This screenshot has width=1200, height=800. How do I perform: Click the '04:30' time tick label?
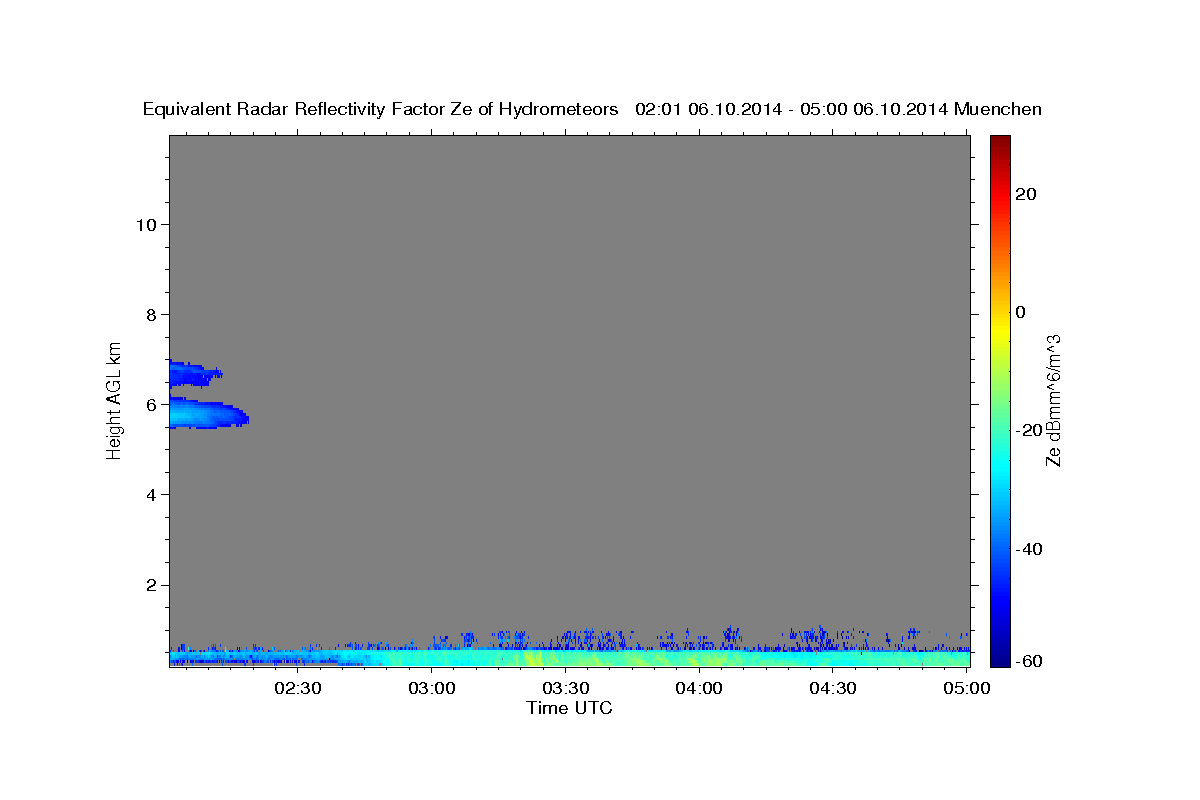click(x=833, y=688)
